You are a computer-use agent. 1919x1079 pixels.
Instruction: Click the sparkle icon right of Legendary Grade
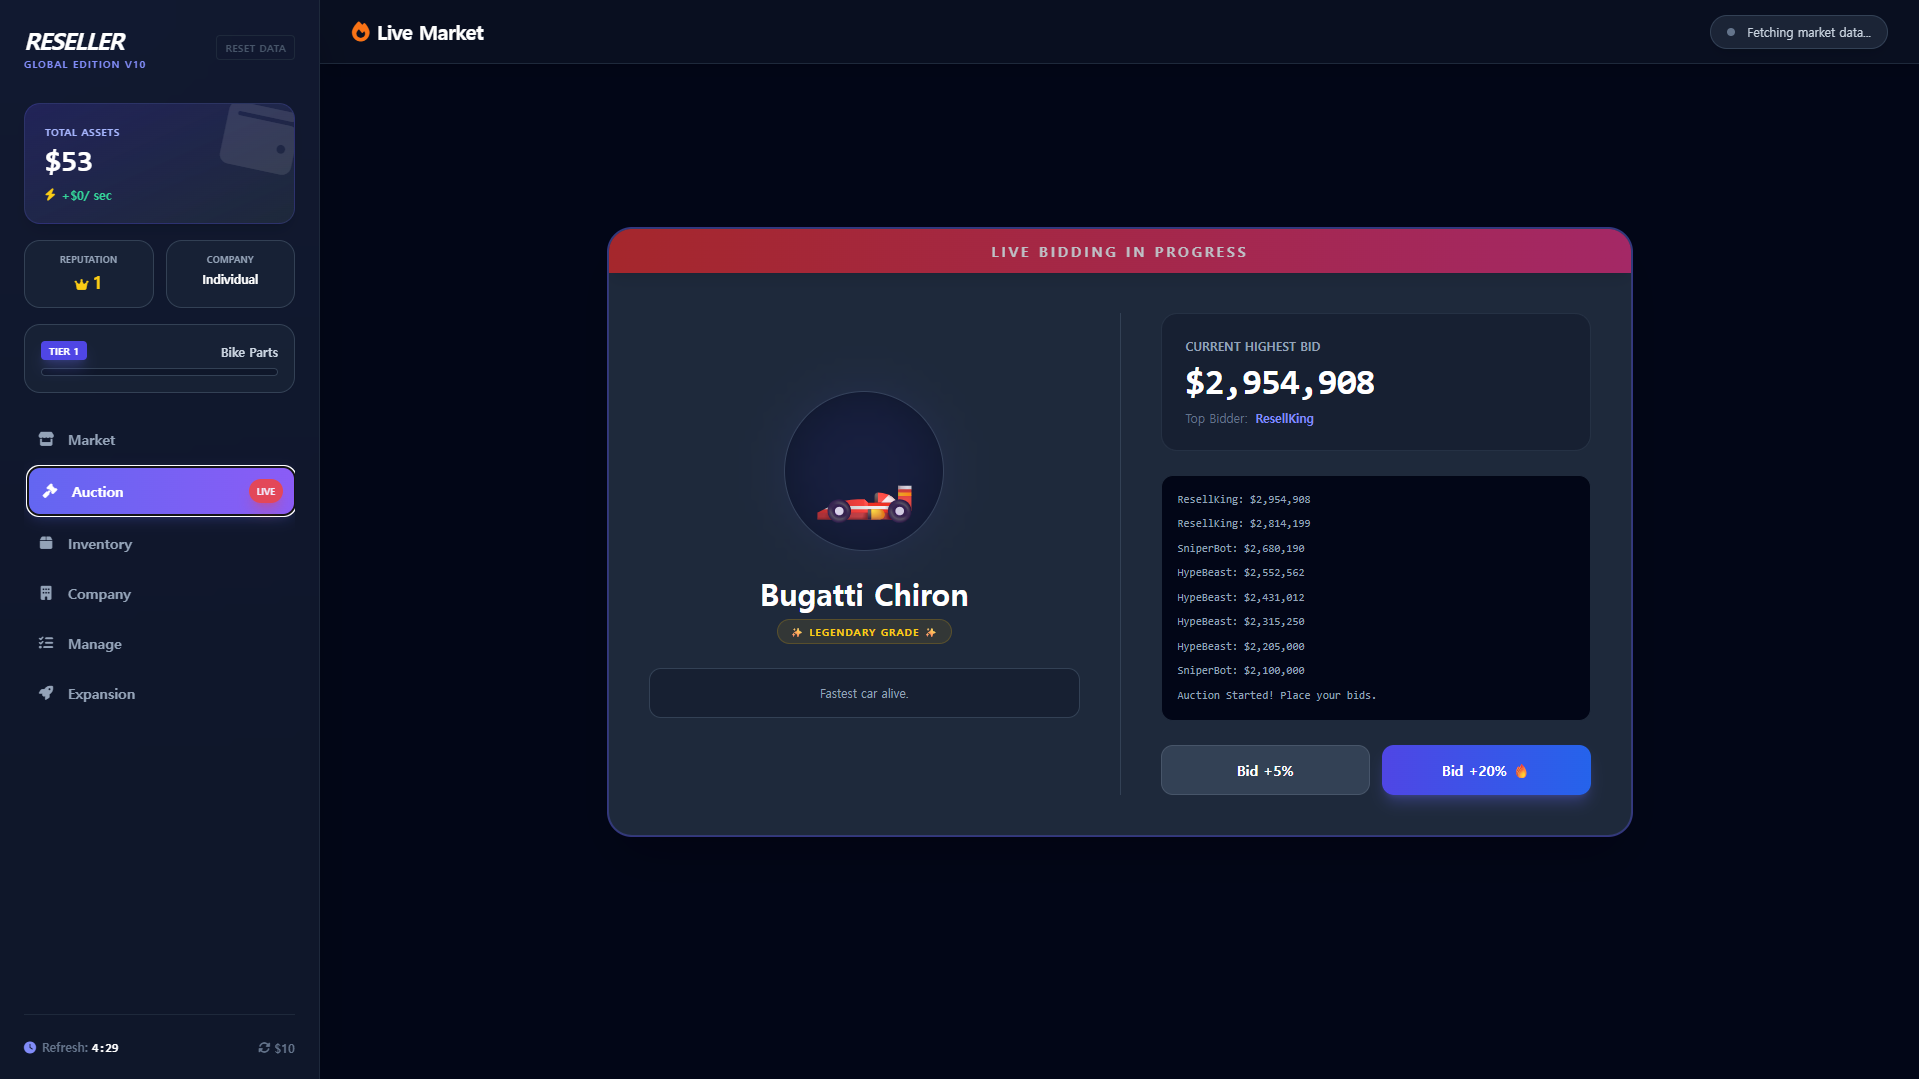point(931,632)
